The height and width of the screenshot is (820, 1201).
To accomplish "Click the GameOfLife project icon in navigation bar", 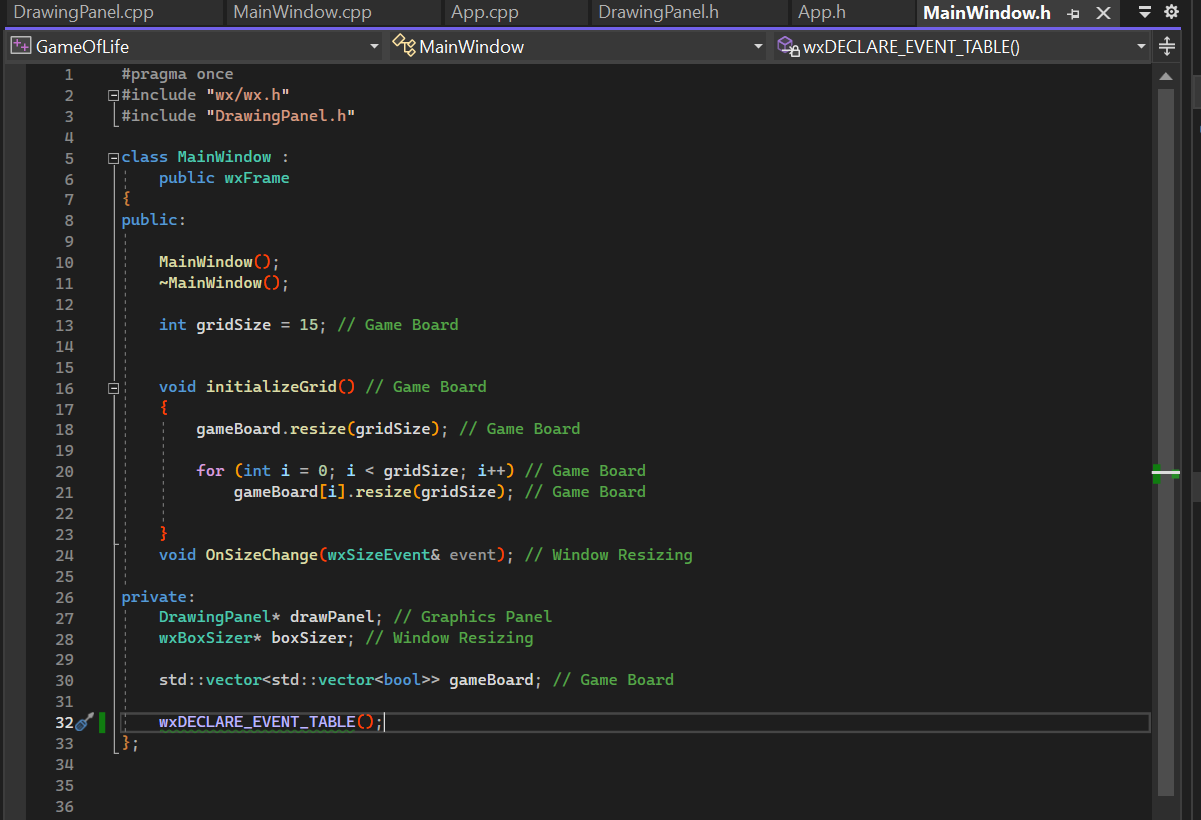I will coord(20,46).
